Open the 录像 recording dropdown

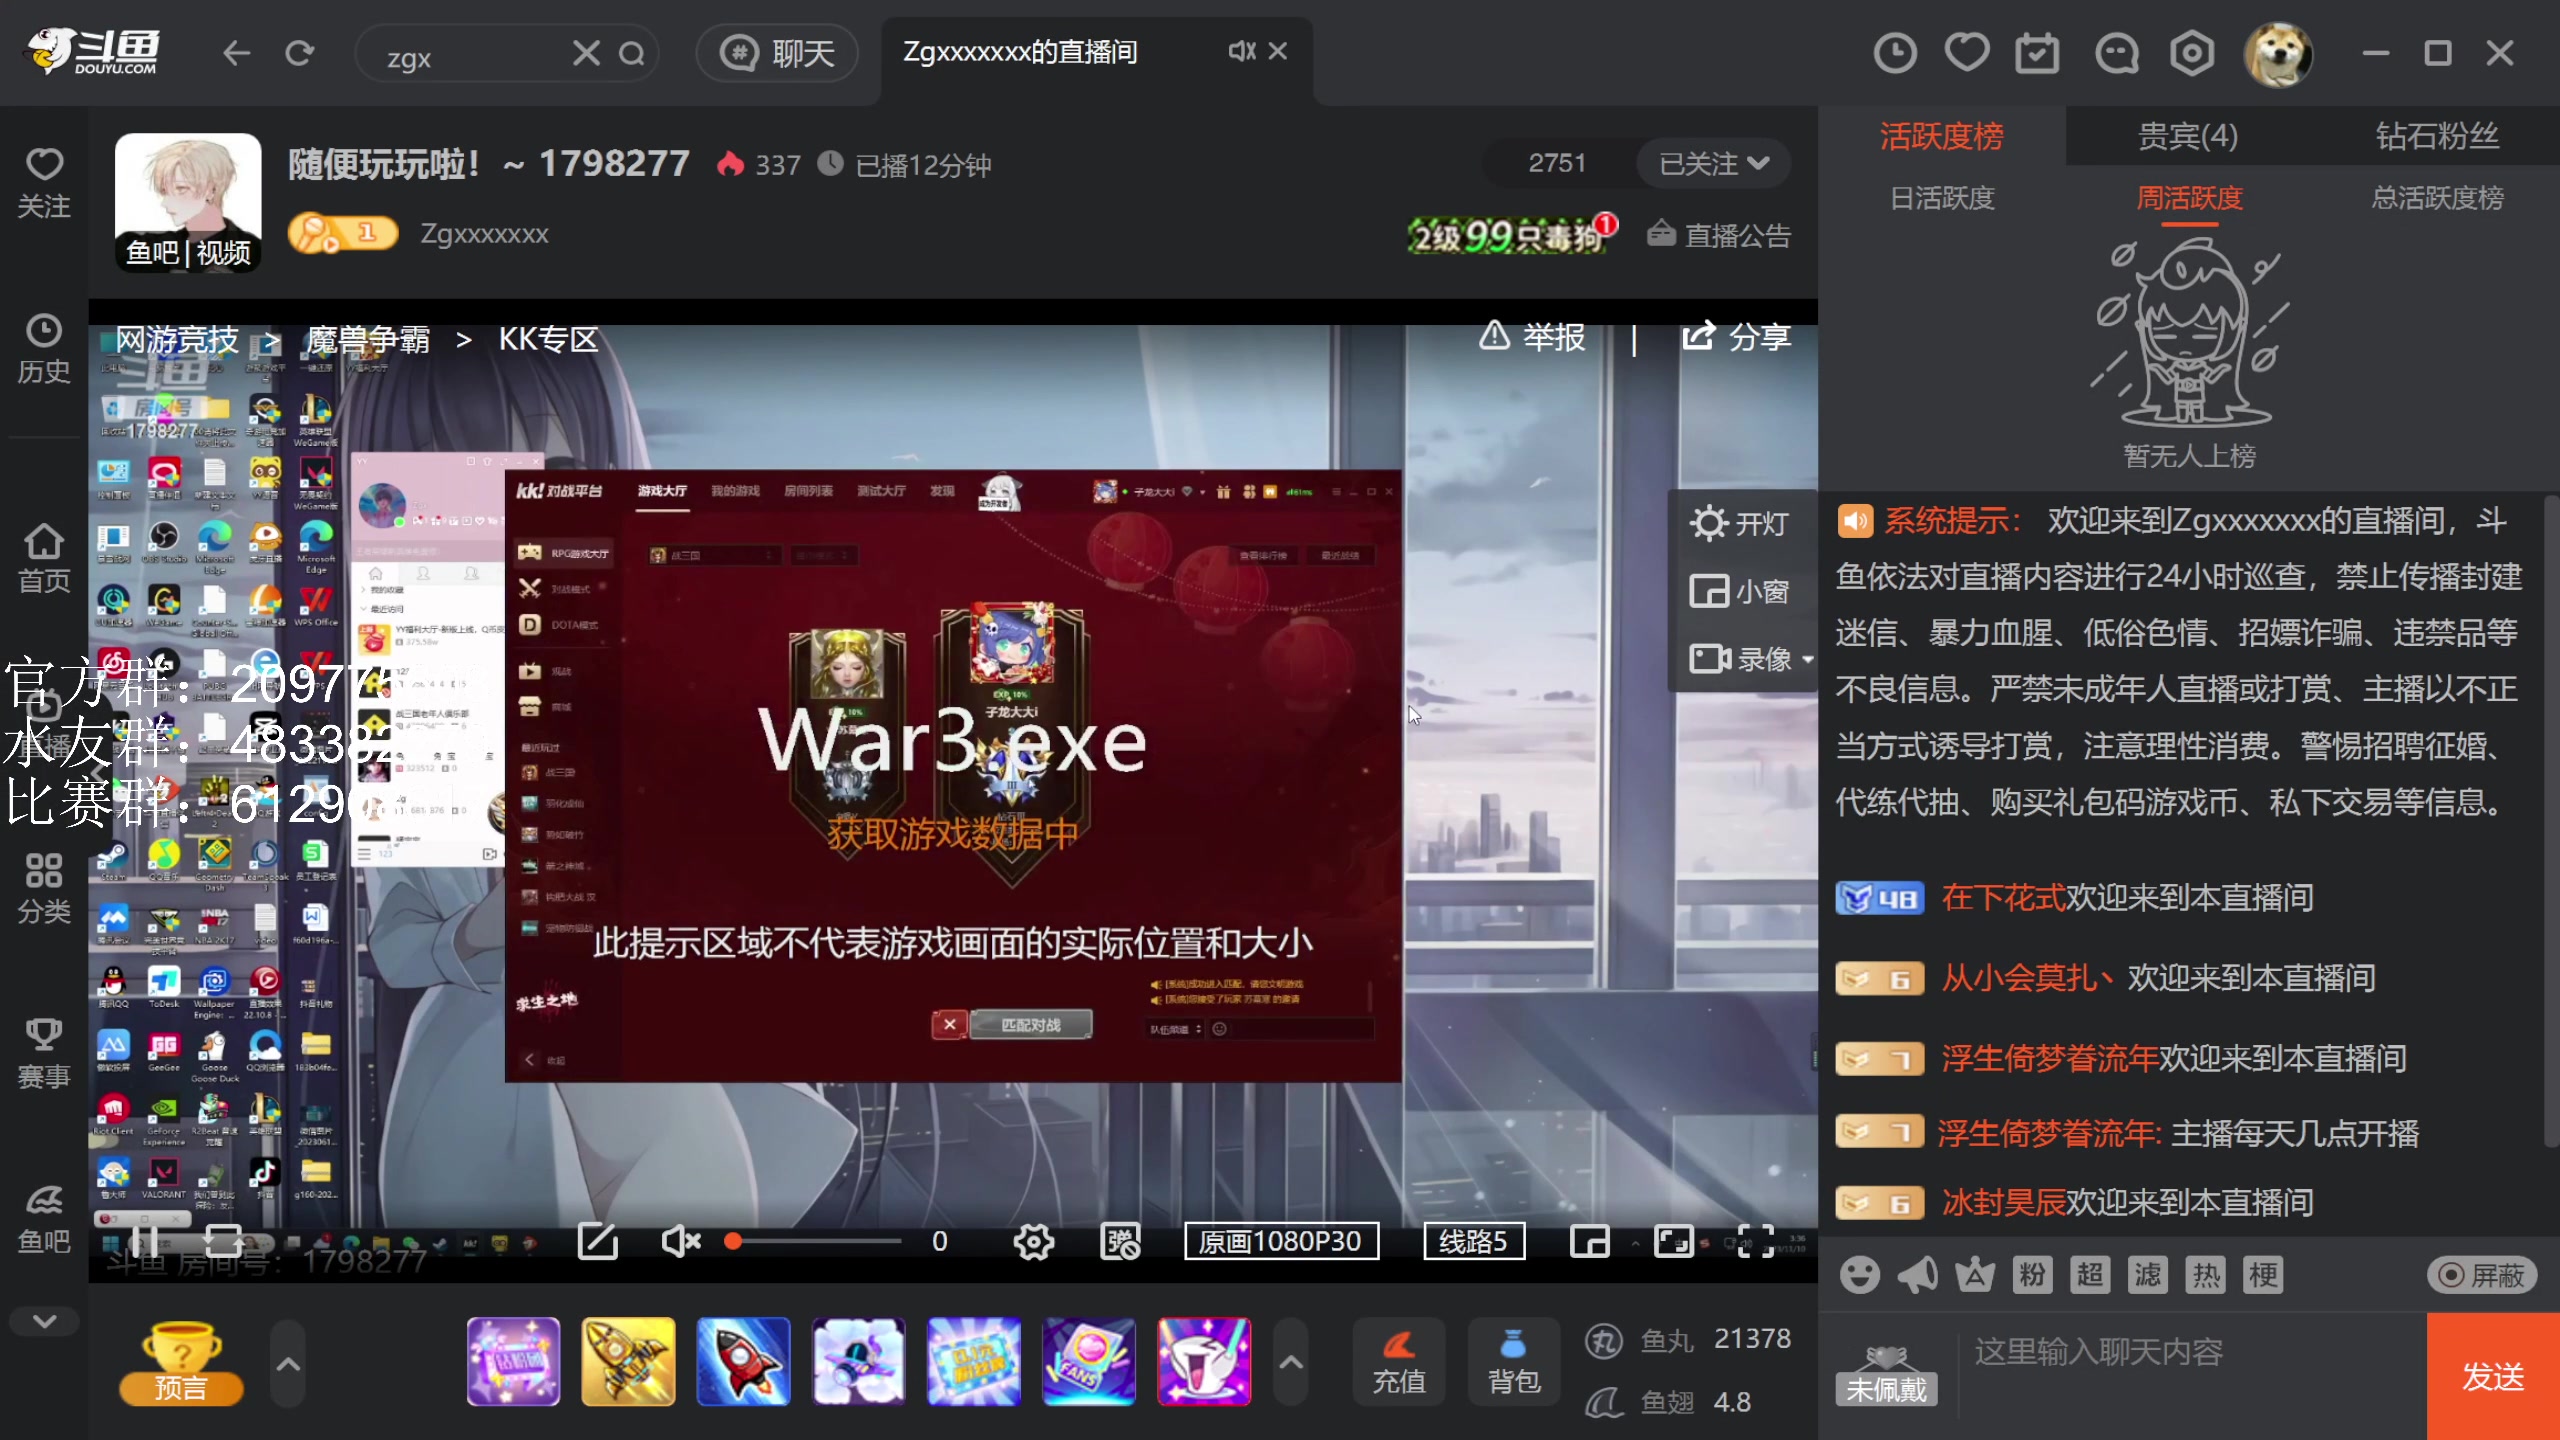1750,659
